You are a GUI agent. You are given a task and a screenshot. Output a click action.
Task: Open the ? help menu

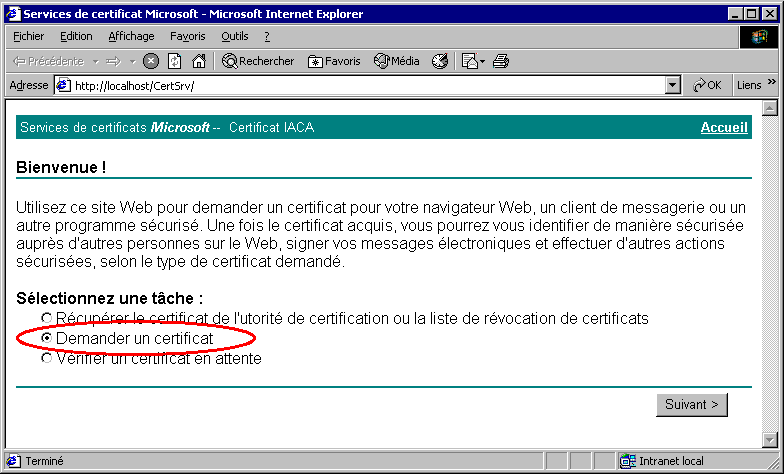267,36
